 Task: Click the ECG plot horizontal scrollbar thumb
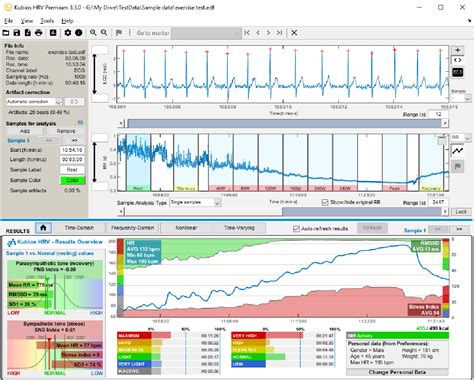(285, 123)
